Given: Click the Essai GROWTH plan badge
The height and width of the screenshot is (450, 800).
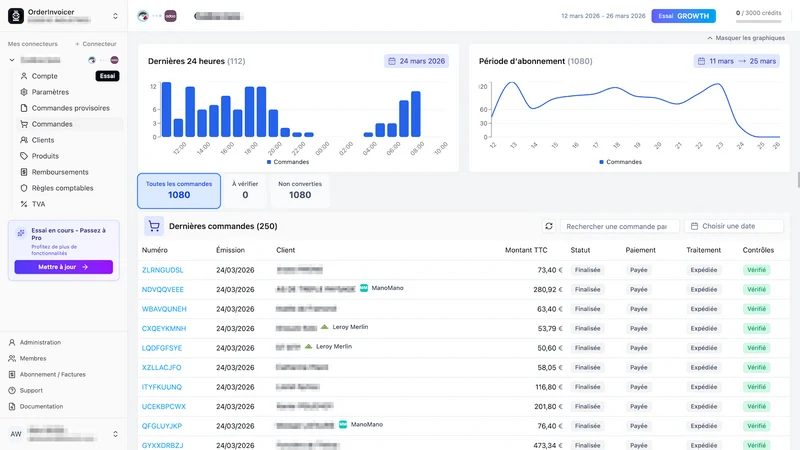Looking at the screenshot, I should click(x=683, y=16).
